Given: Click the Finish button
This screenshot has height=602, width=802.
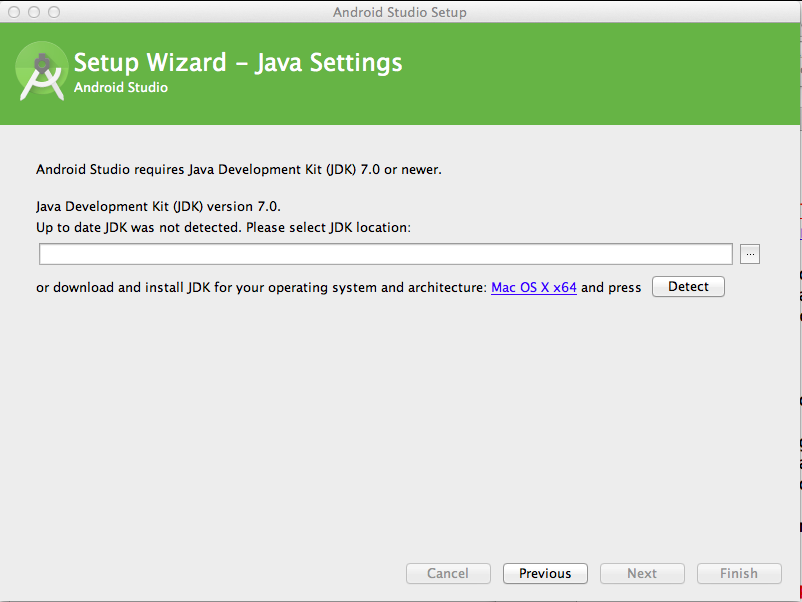Looking at the screenshot, I should (x=739, y=573).
